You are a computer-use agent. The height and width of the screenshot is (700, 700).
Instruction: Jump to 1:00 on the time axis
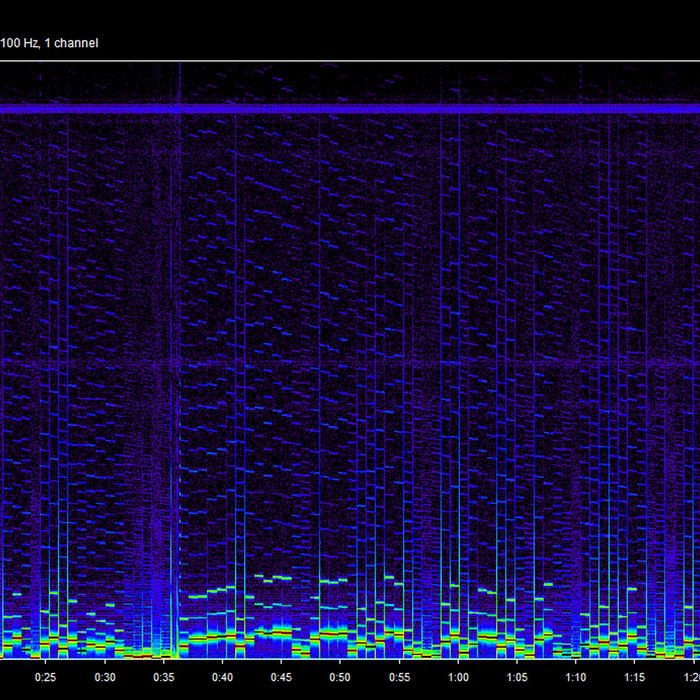[458, 677]
